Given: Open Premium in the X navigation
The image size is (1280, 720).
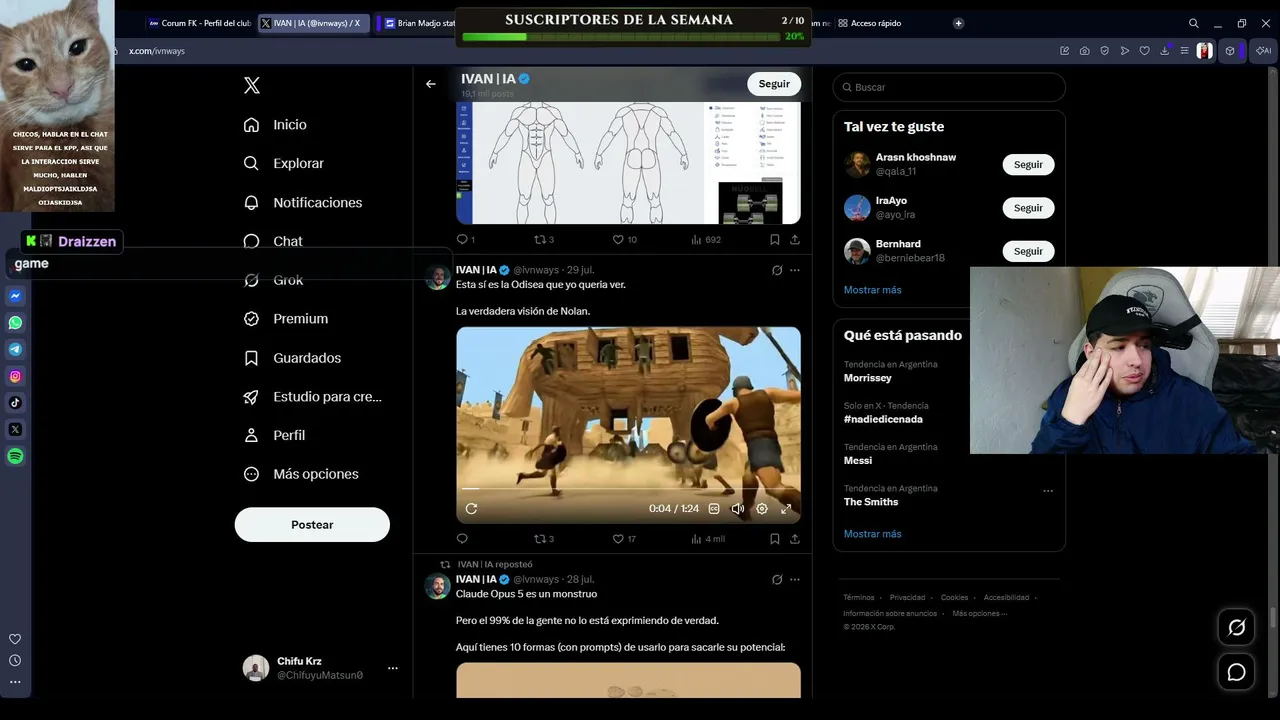Looking at the screenshot, I should [286, 319].
